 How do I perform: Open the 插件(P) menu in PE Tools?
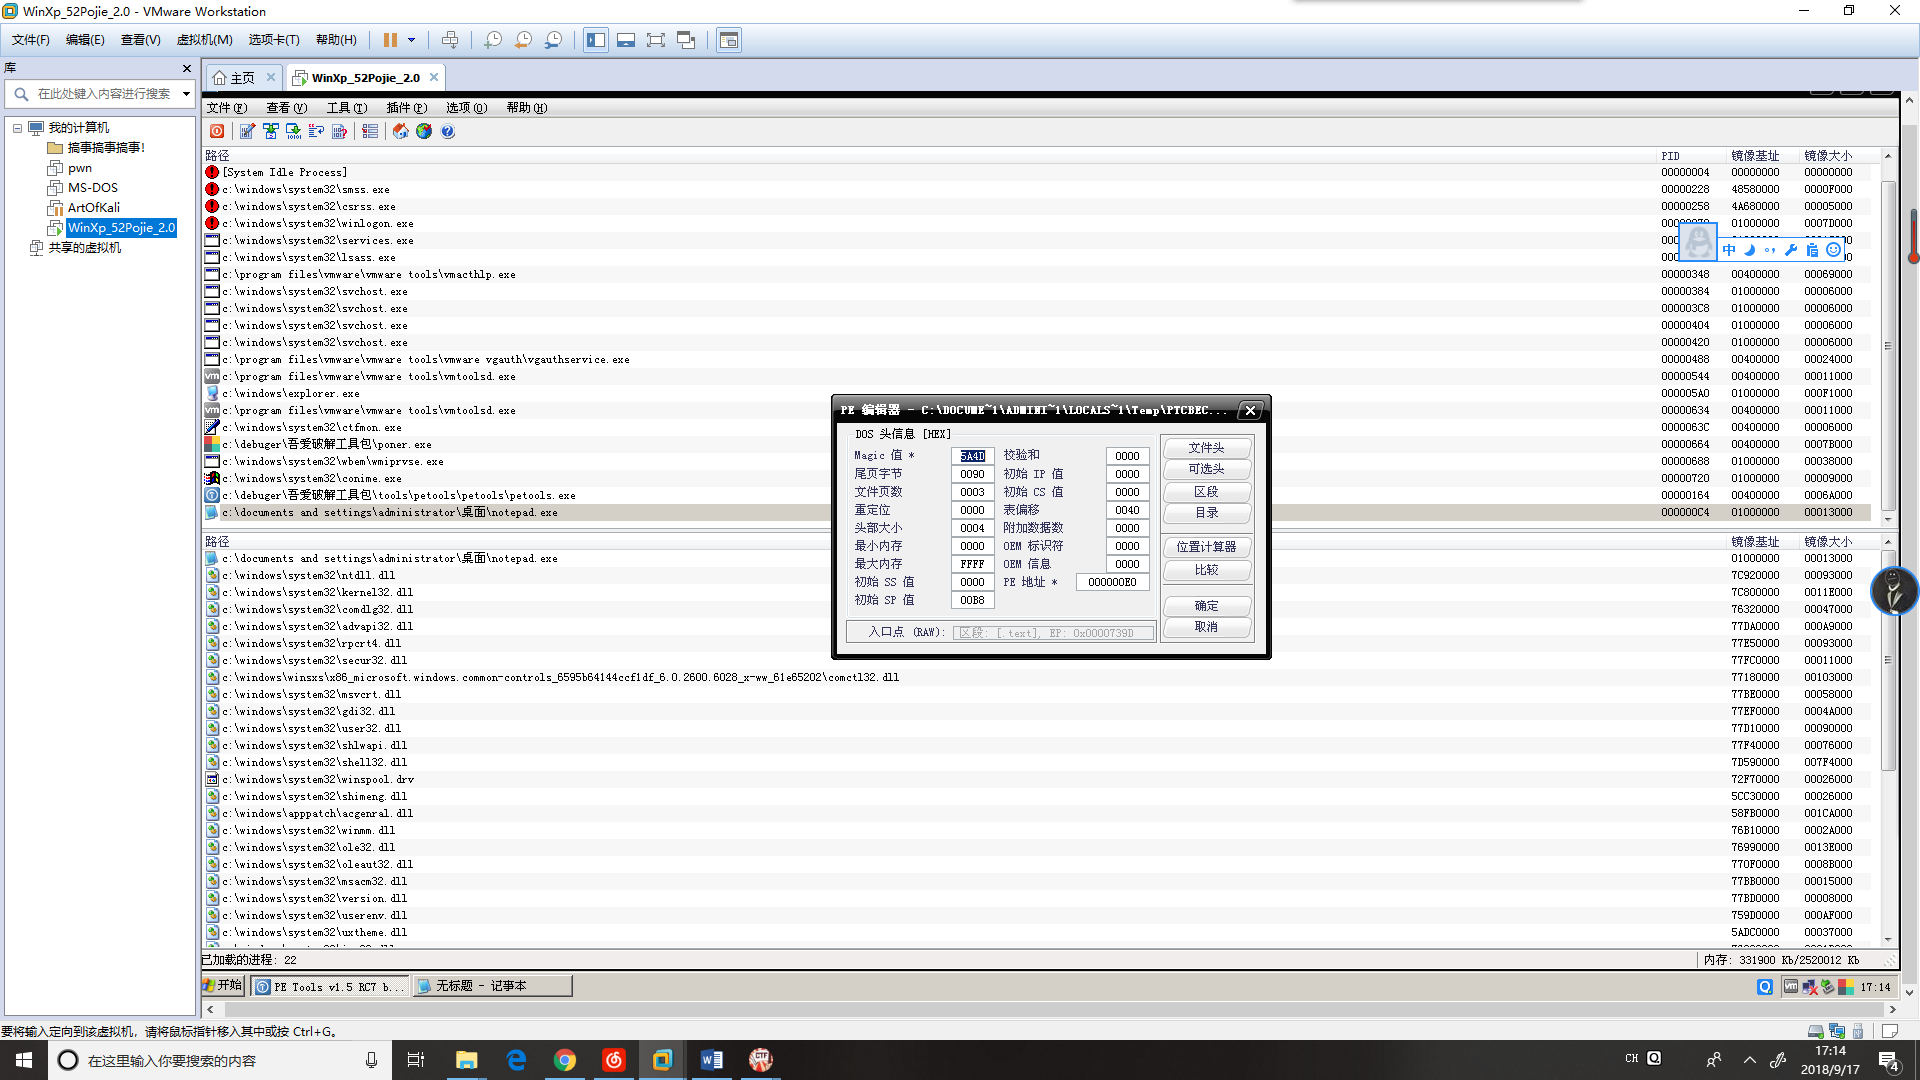pyautogui.click(x=406, y=108)
